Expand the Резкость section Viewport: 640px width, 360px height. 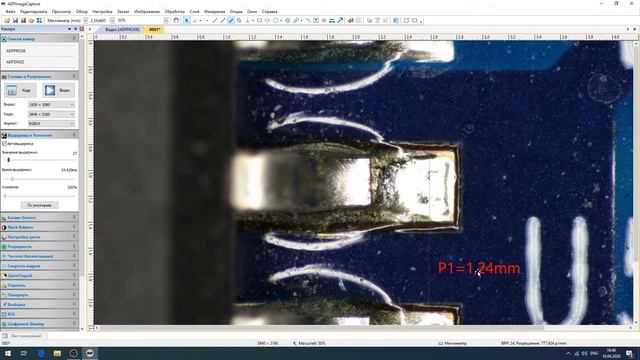pyautogui.click(x=39, y=247)
